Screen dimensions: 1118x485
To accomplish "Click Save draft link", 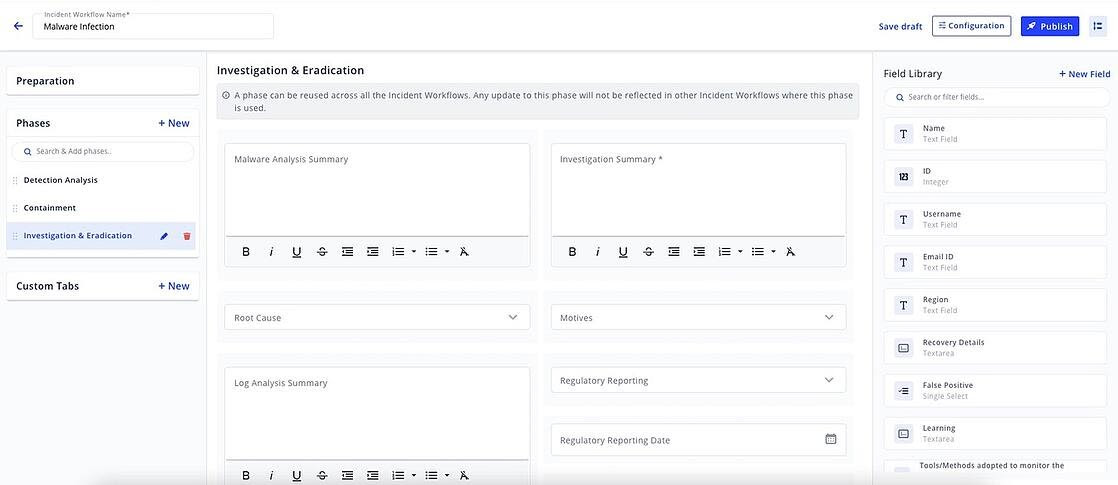I will [x=900, y=26].
